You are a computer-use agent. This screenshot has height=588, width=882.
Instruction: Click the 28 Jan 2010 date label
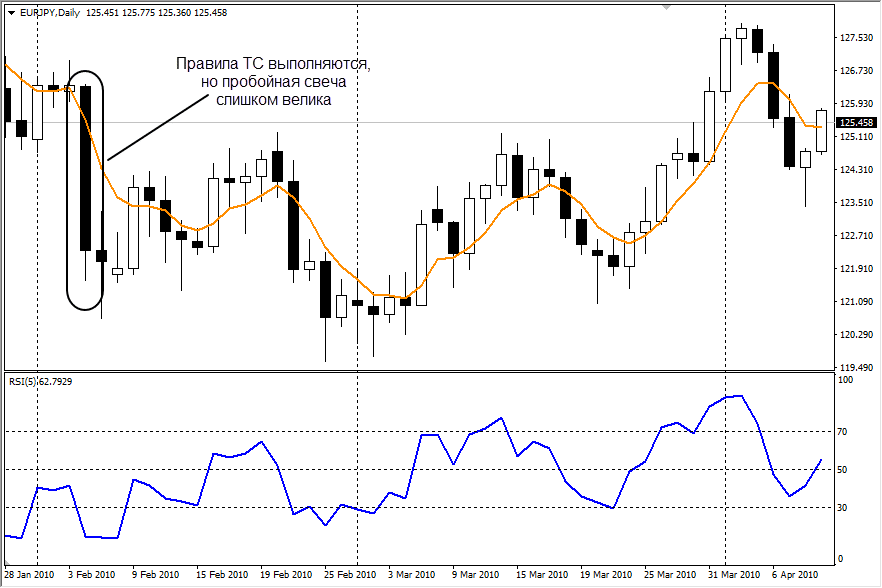point(30,575)
